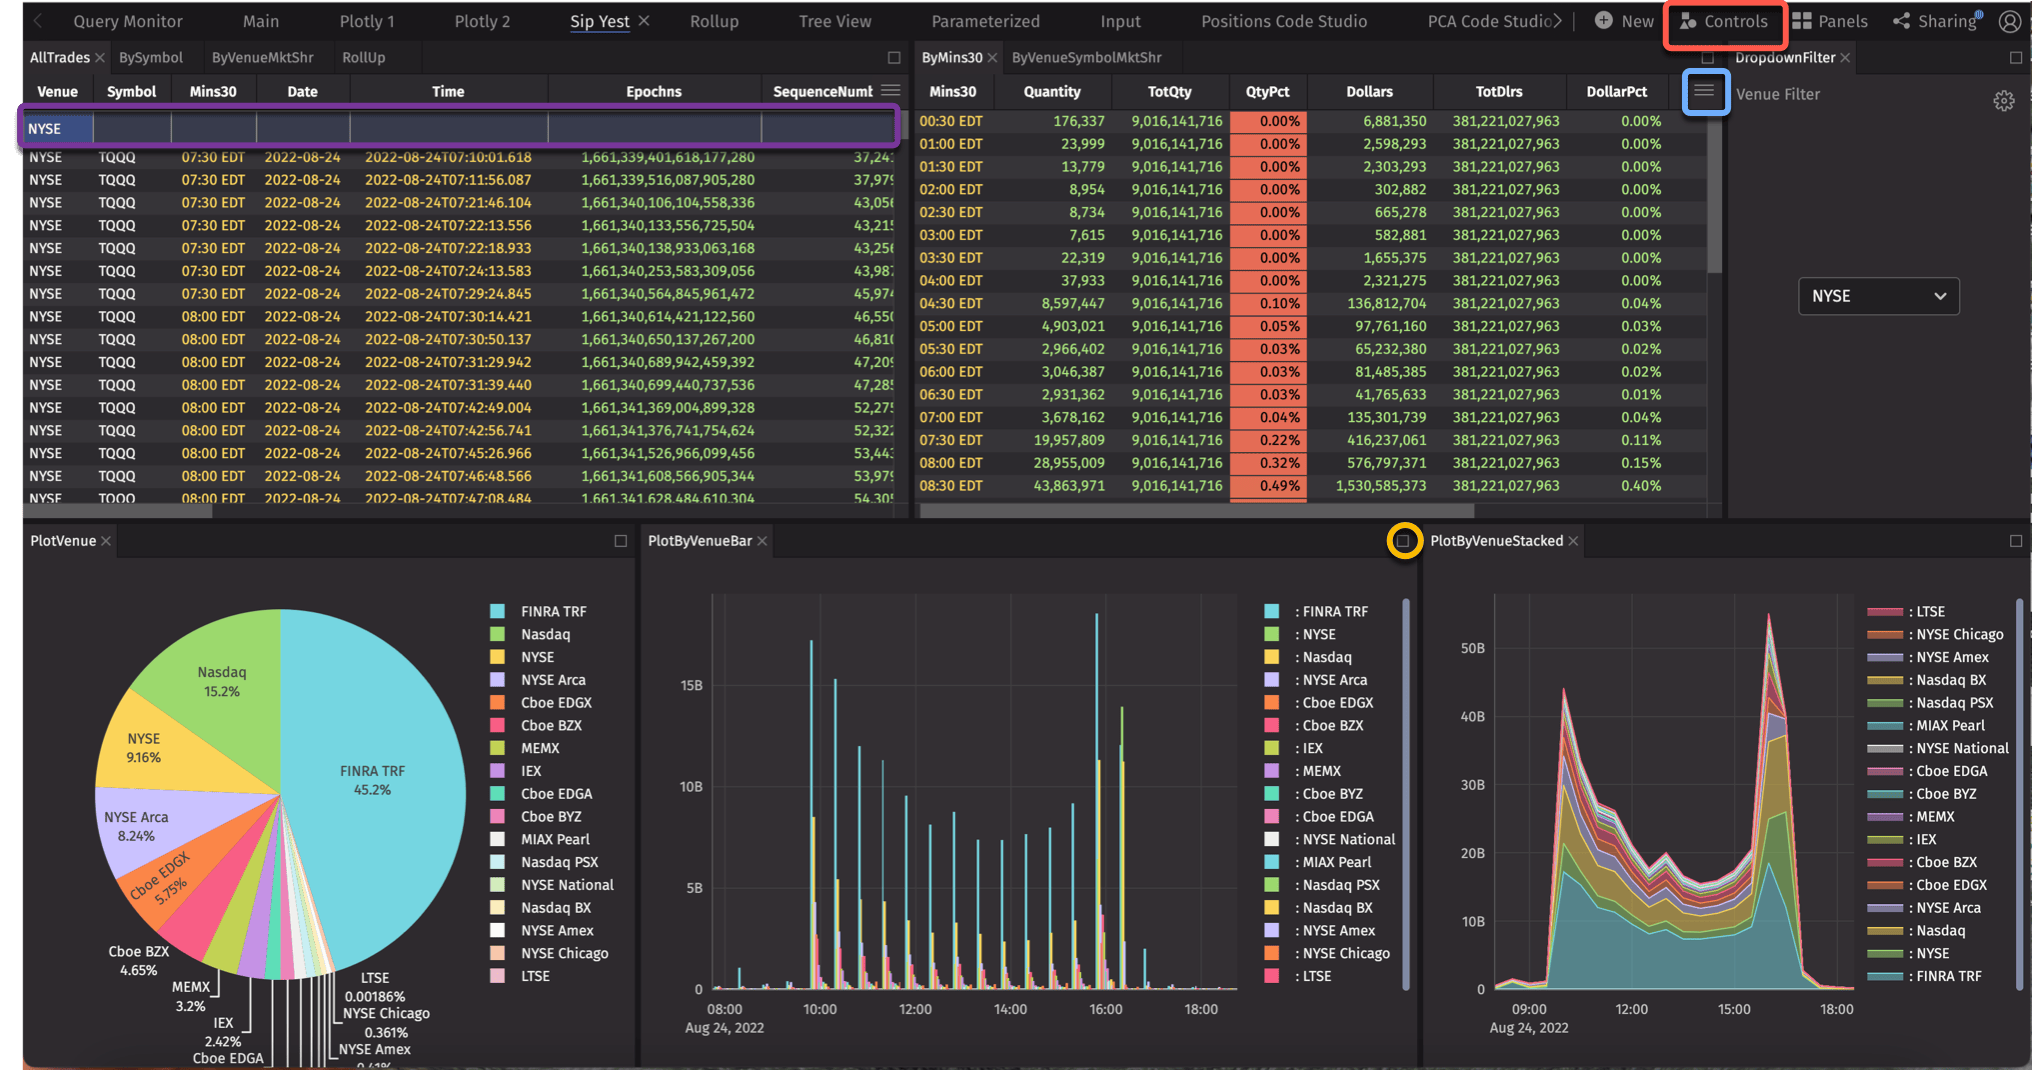
Task: Open the ByMins30 table hamburger menu
Action: (1705, 91)
